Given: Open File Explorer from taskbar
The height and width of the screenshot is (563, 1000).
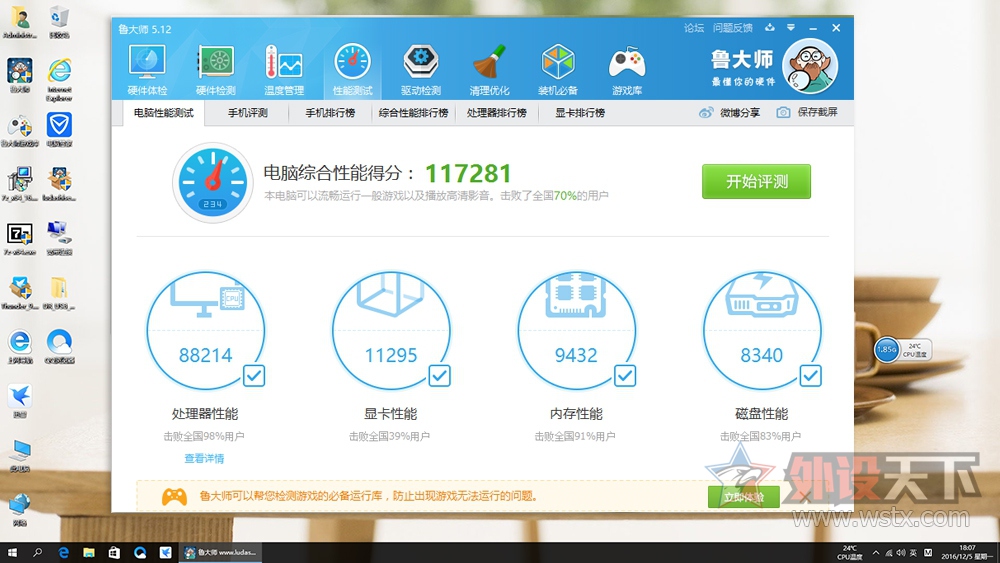Looking at the screenshot, I should point(89,552).
